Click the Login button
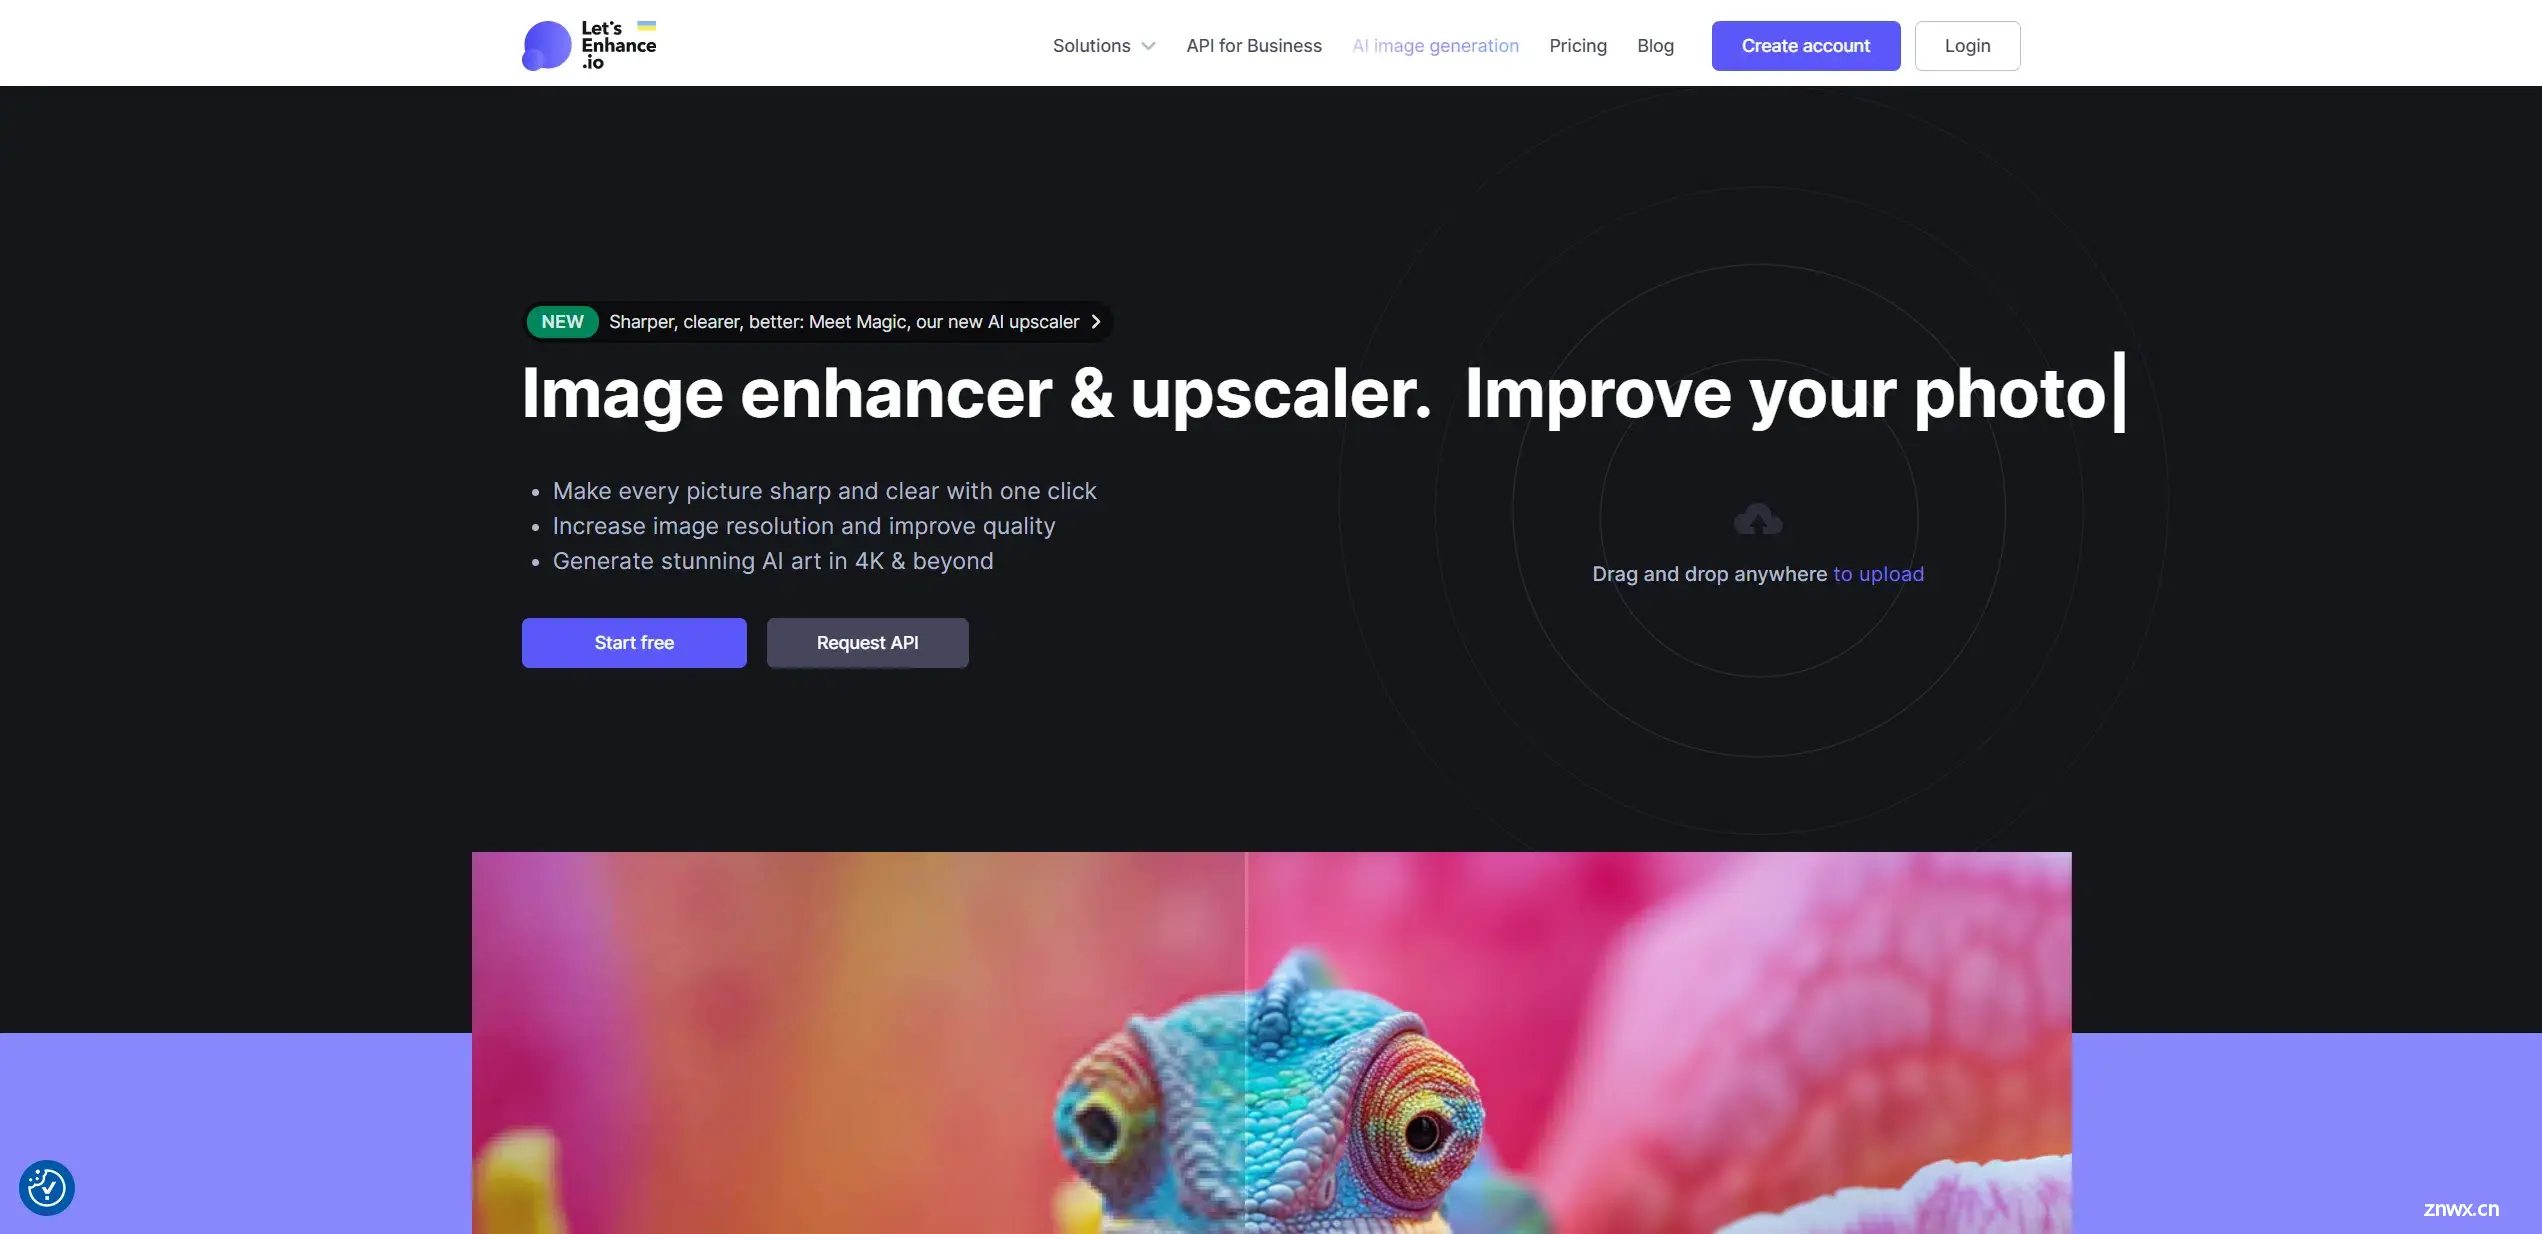Image resolution: width=2542 pixels, height=1234 pixels. point(1966,45)
